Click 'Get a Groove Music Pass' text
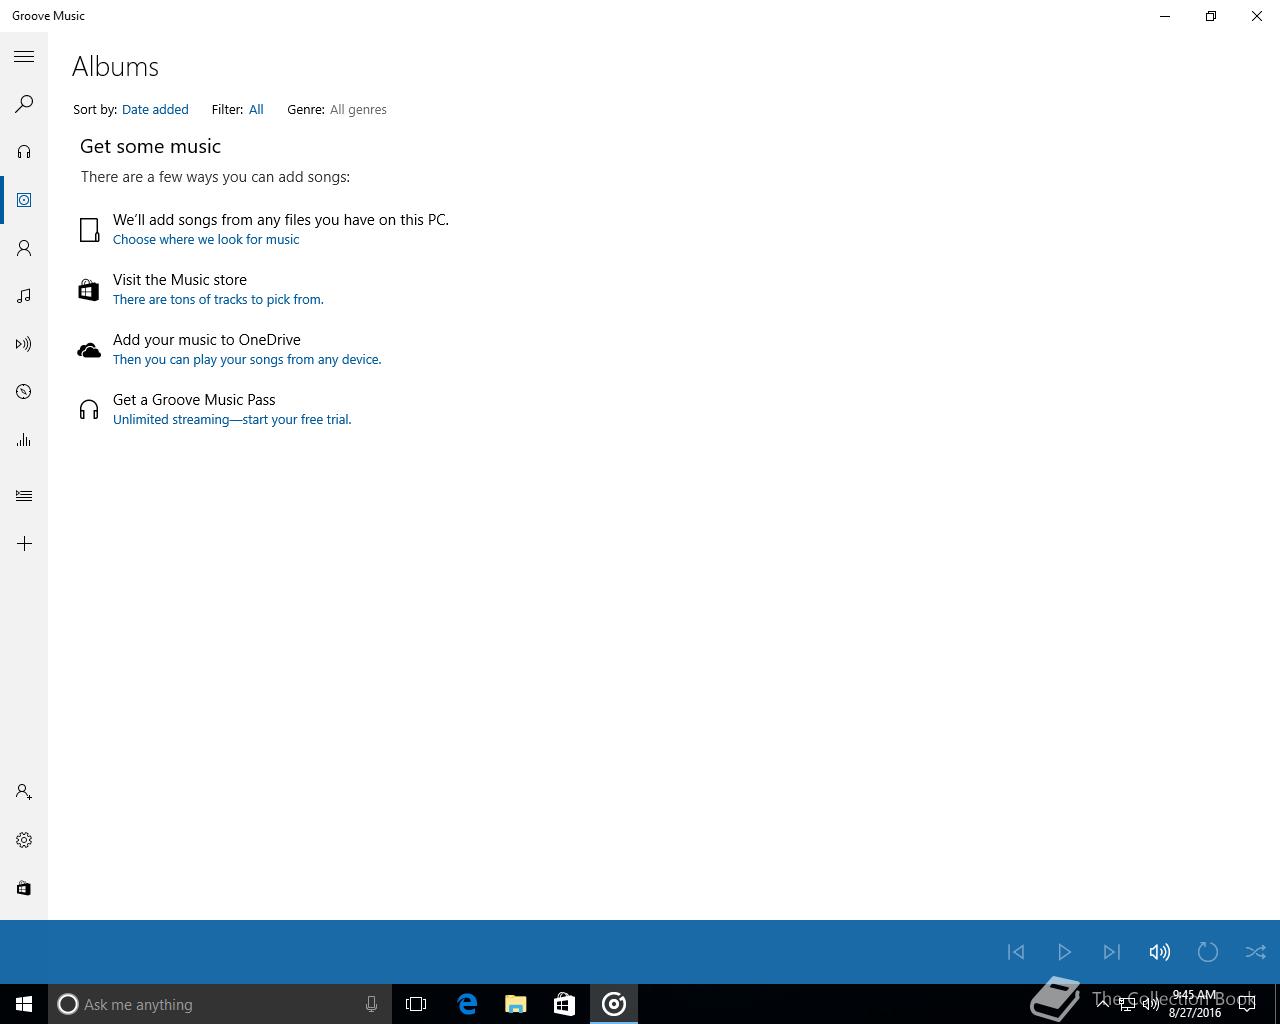1280x1024 pixels. click(x=194, y=400)
